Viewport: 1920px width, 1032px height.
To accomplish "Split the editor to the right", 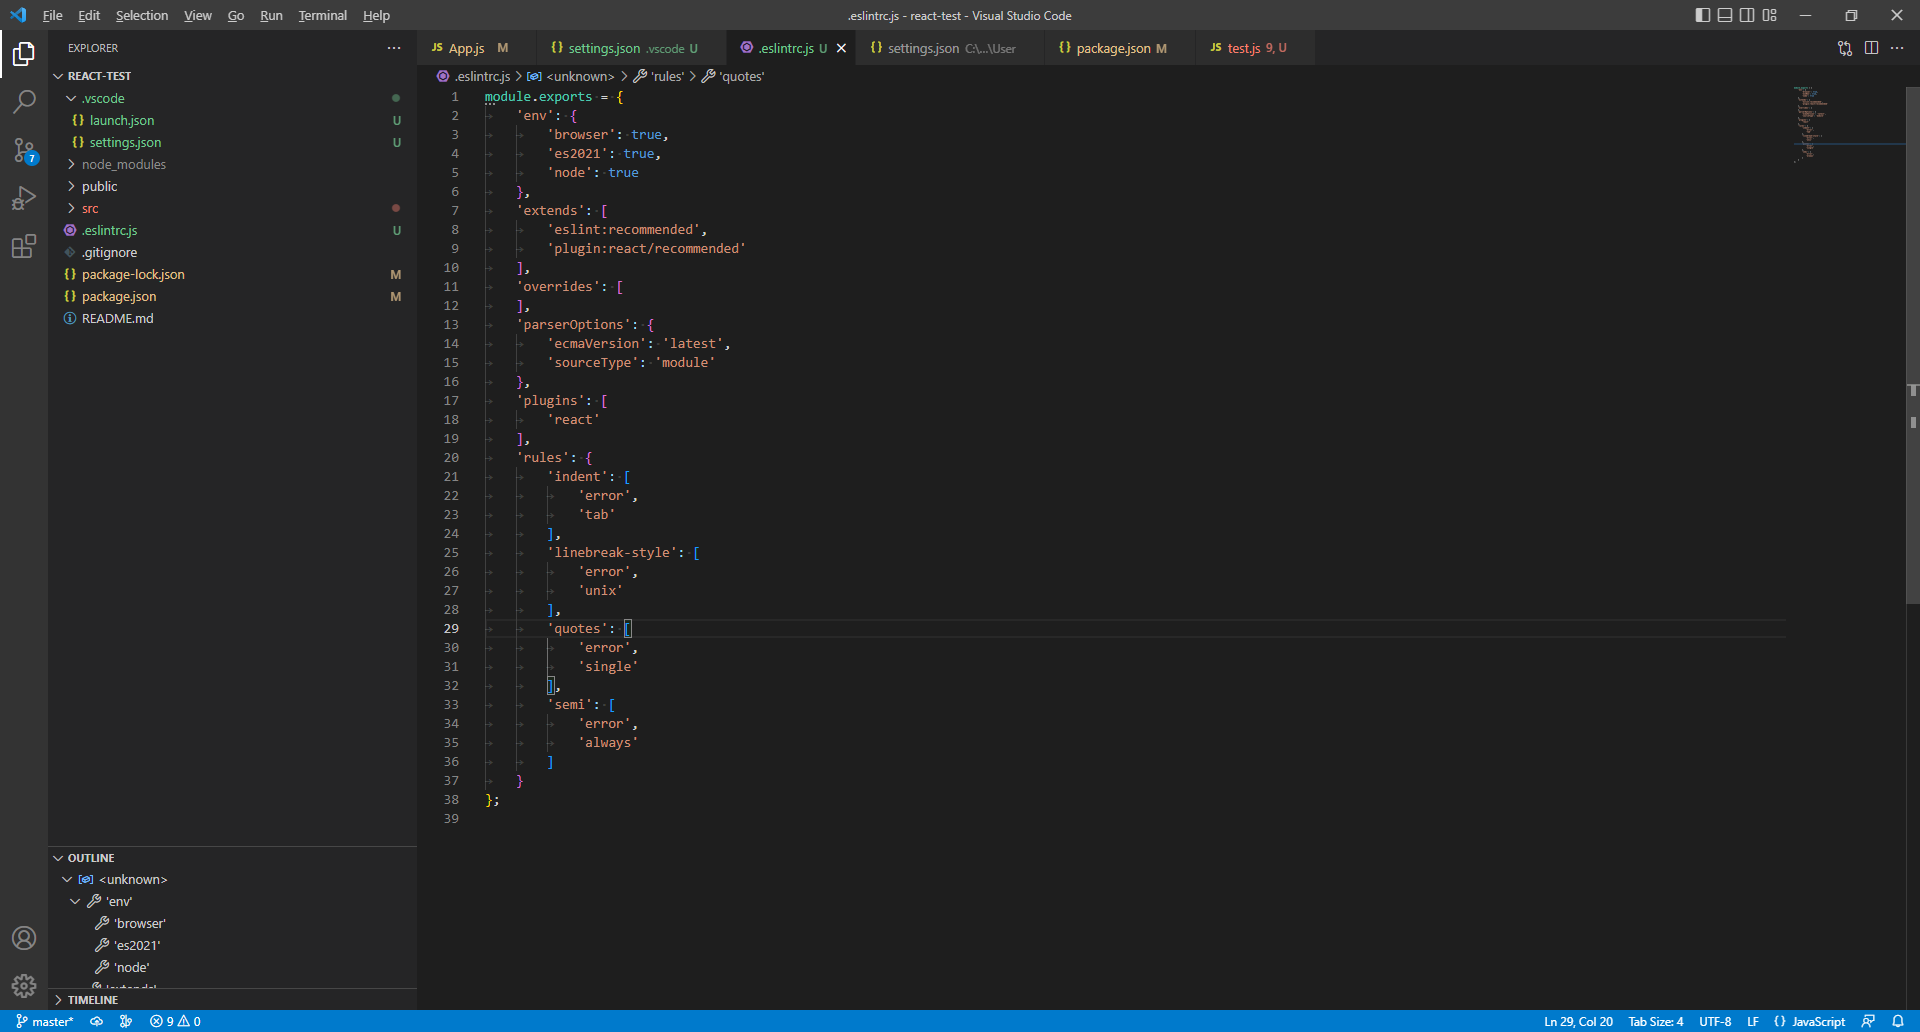I will click(x=1871, y=48).
